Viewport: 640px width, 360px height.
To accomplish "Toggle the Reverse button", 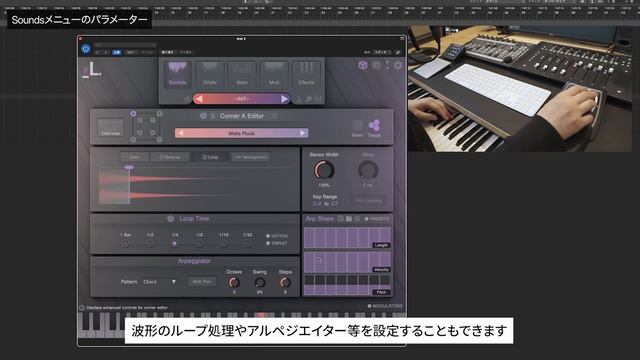I will pos(170,157).
